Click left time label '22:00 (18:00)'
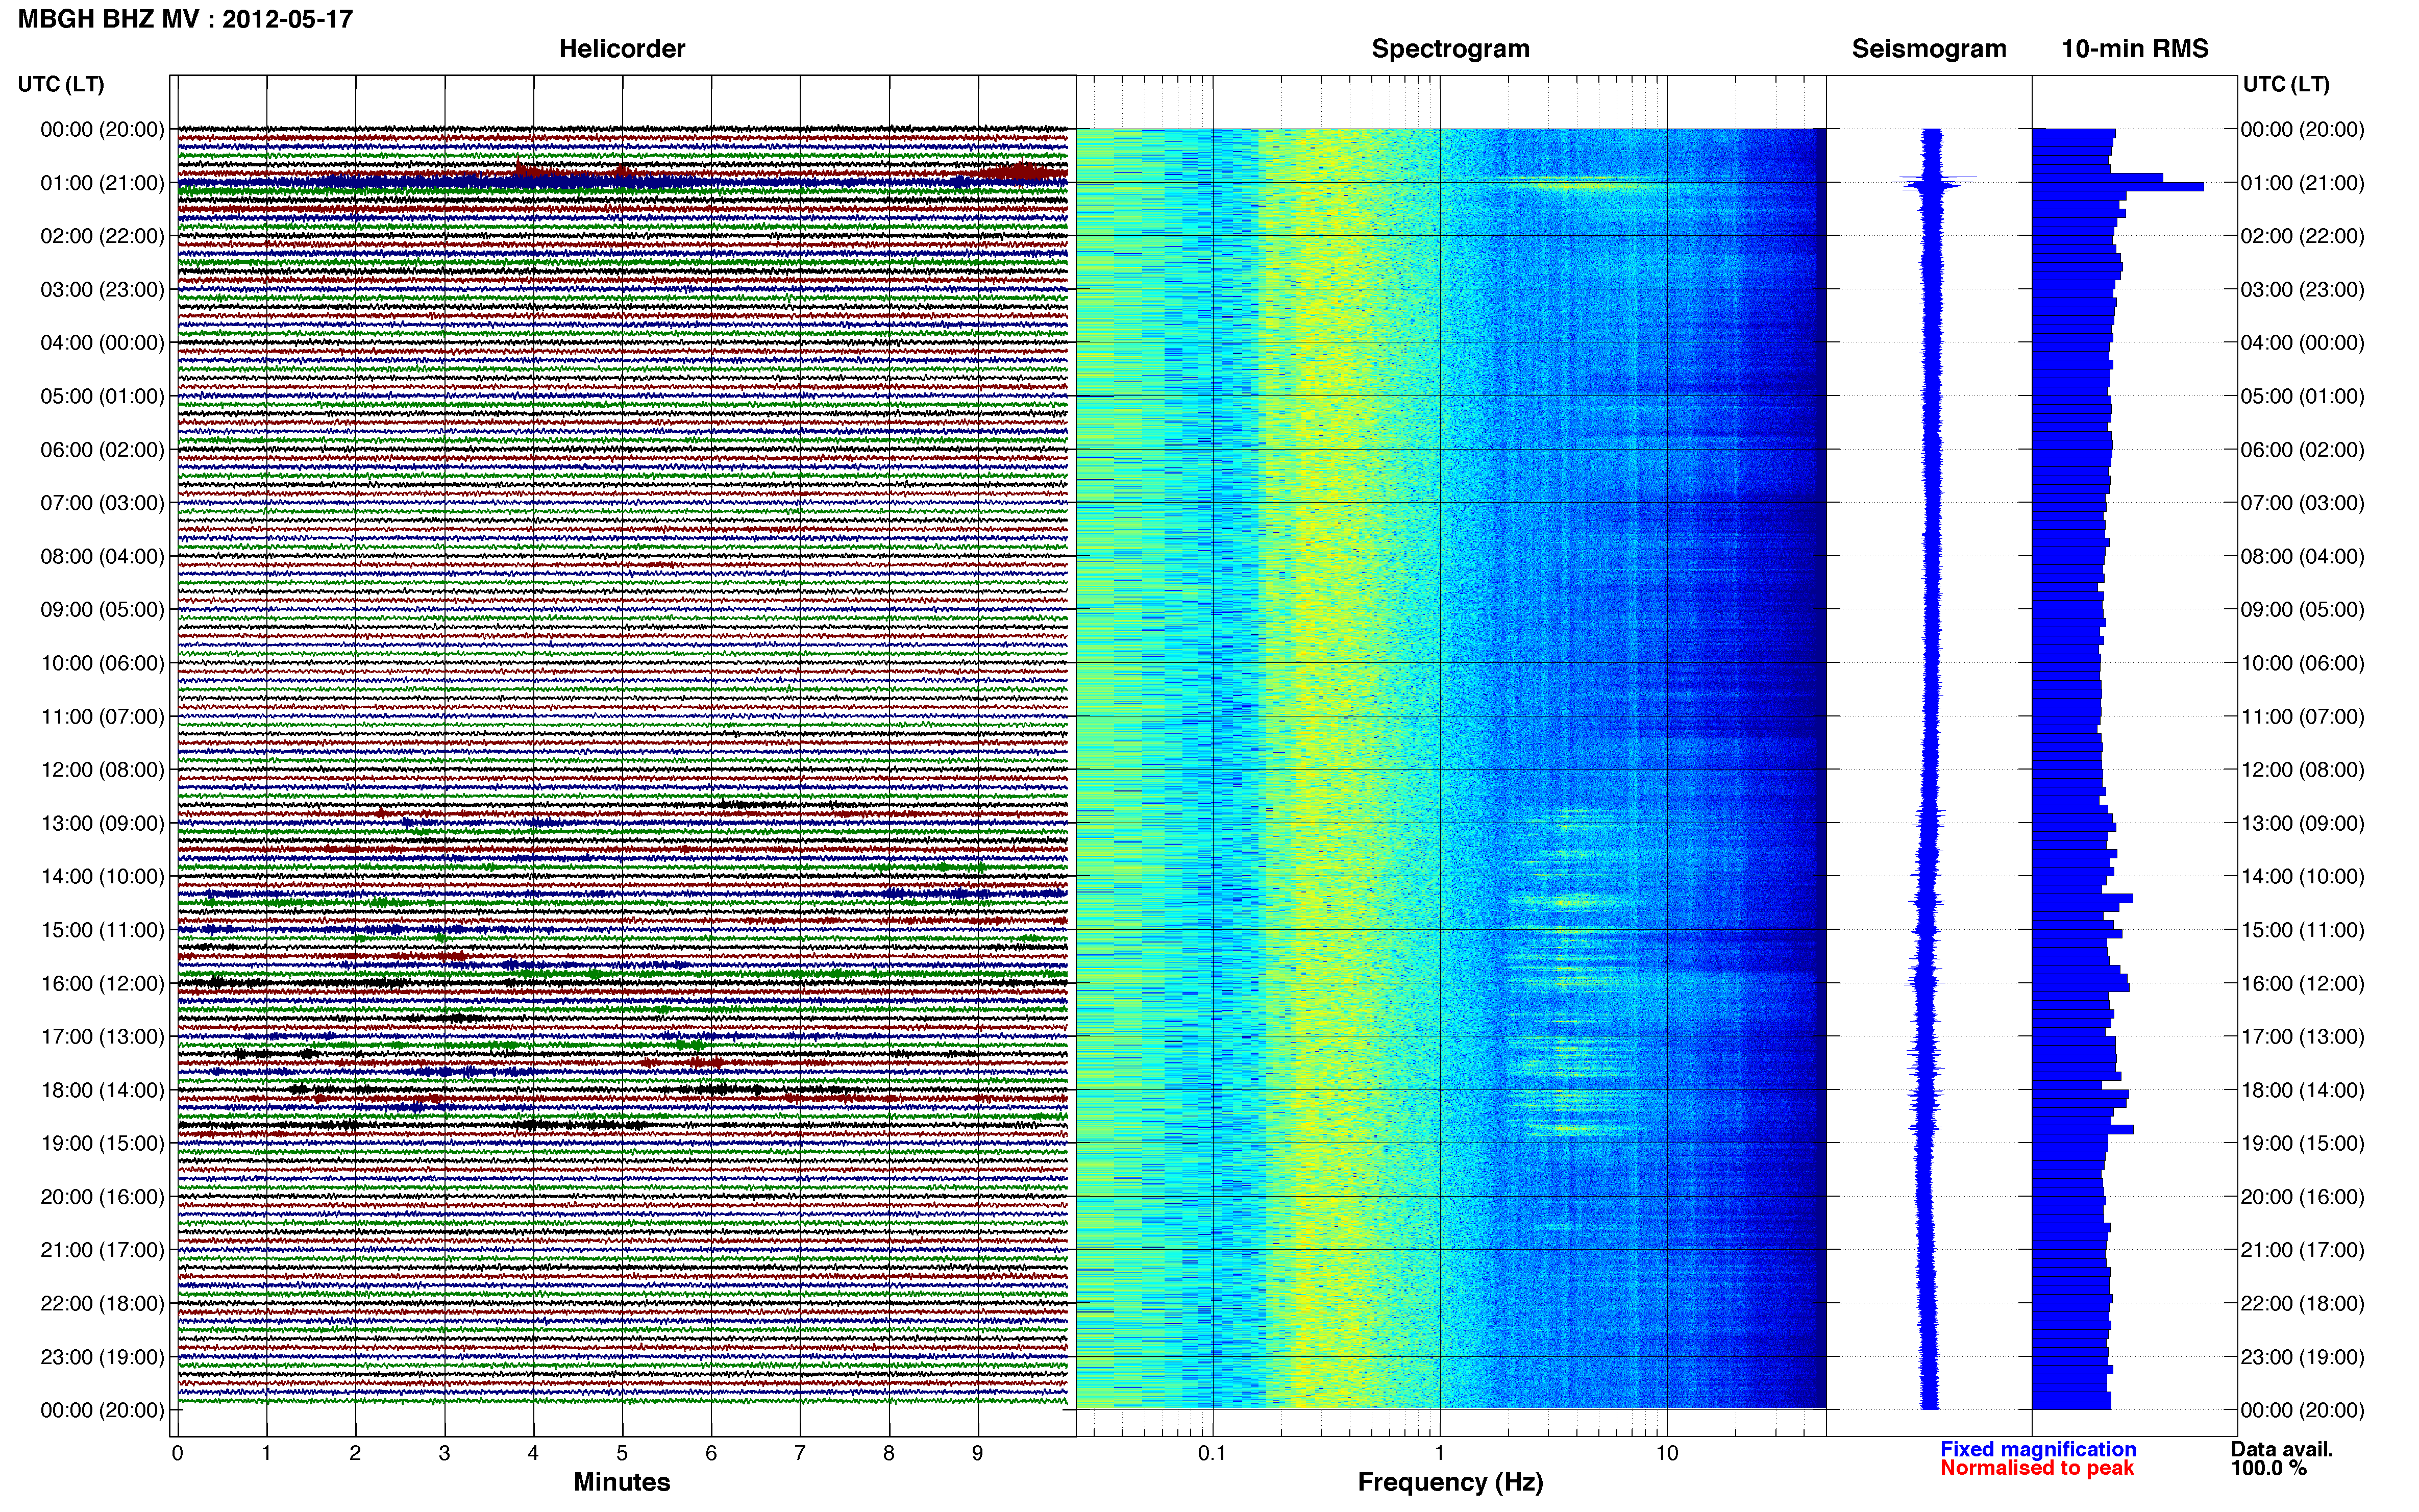The height and width of the screenshot is (1512, 2419). pyautogui.click(x=102, y=1303)
